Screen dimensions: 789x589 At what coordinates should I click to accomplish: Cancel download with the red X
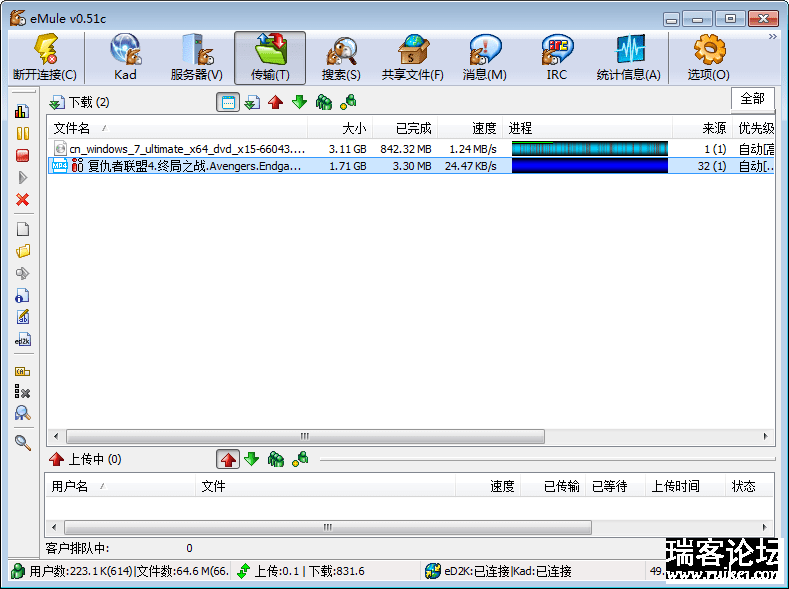point(23,200)
